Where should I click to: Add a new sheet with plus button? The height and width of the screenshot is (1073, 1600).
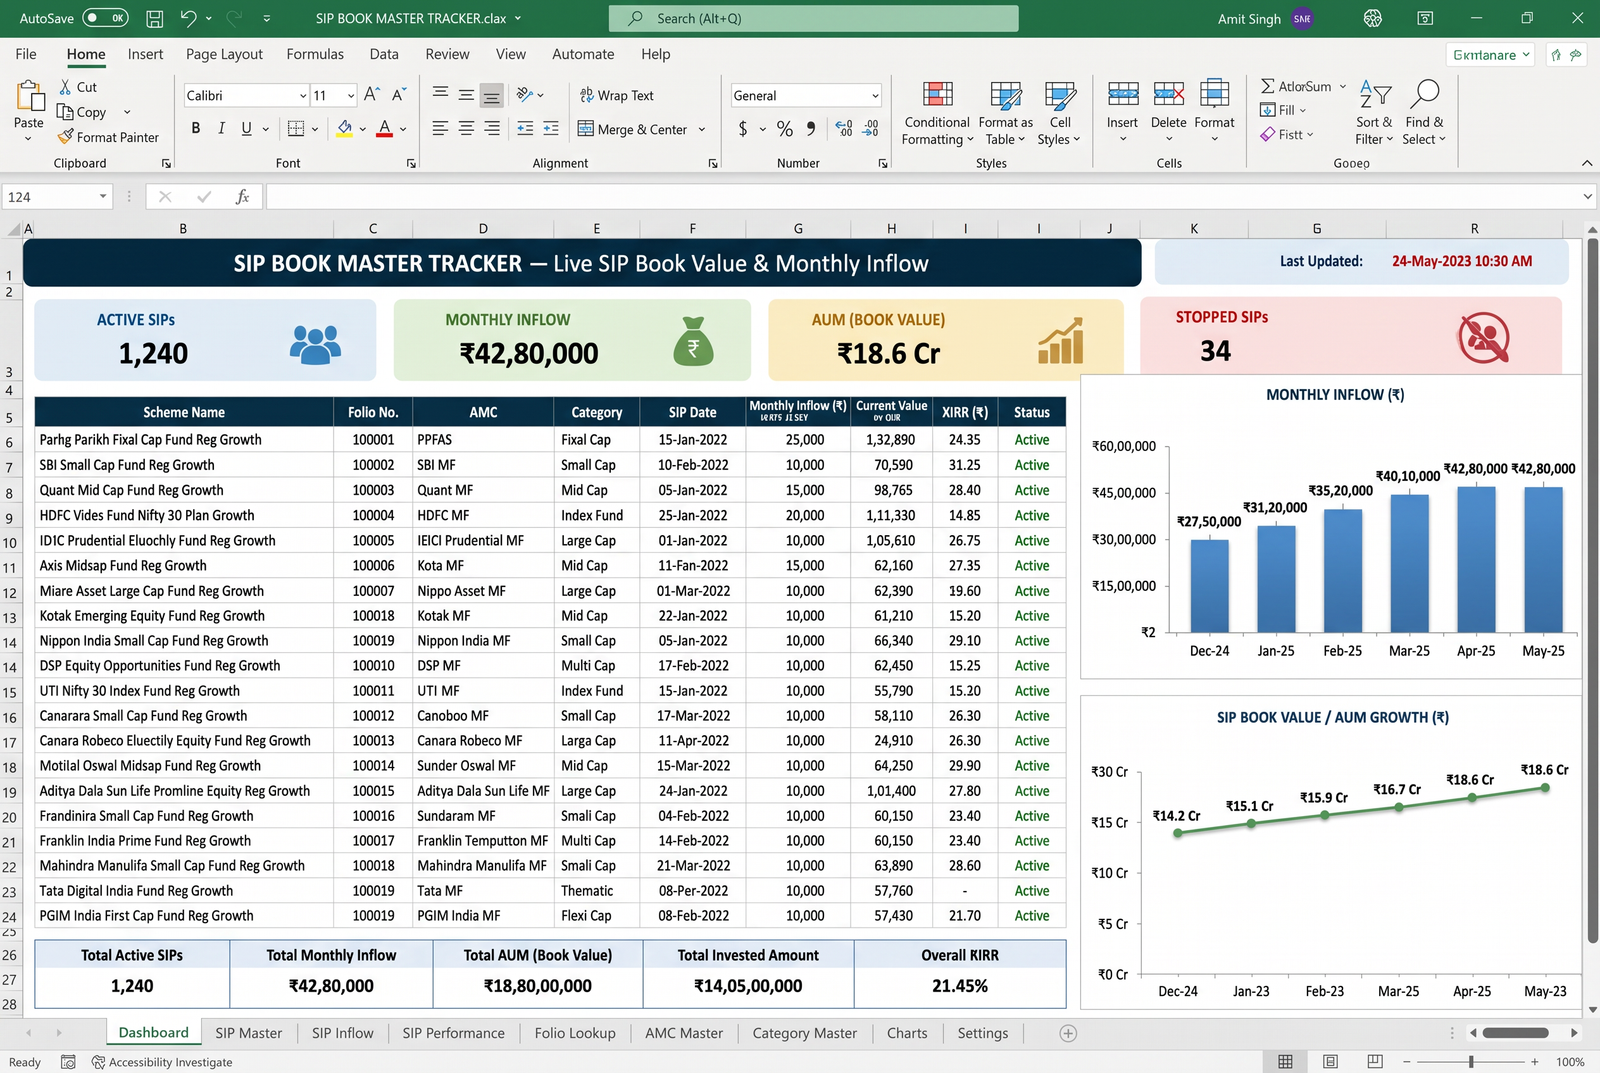tap(1068, 1033)
